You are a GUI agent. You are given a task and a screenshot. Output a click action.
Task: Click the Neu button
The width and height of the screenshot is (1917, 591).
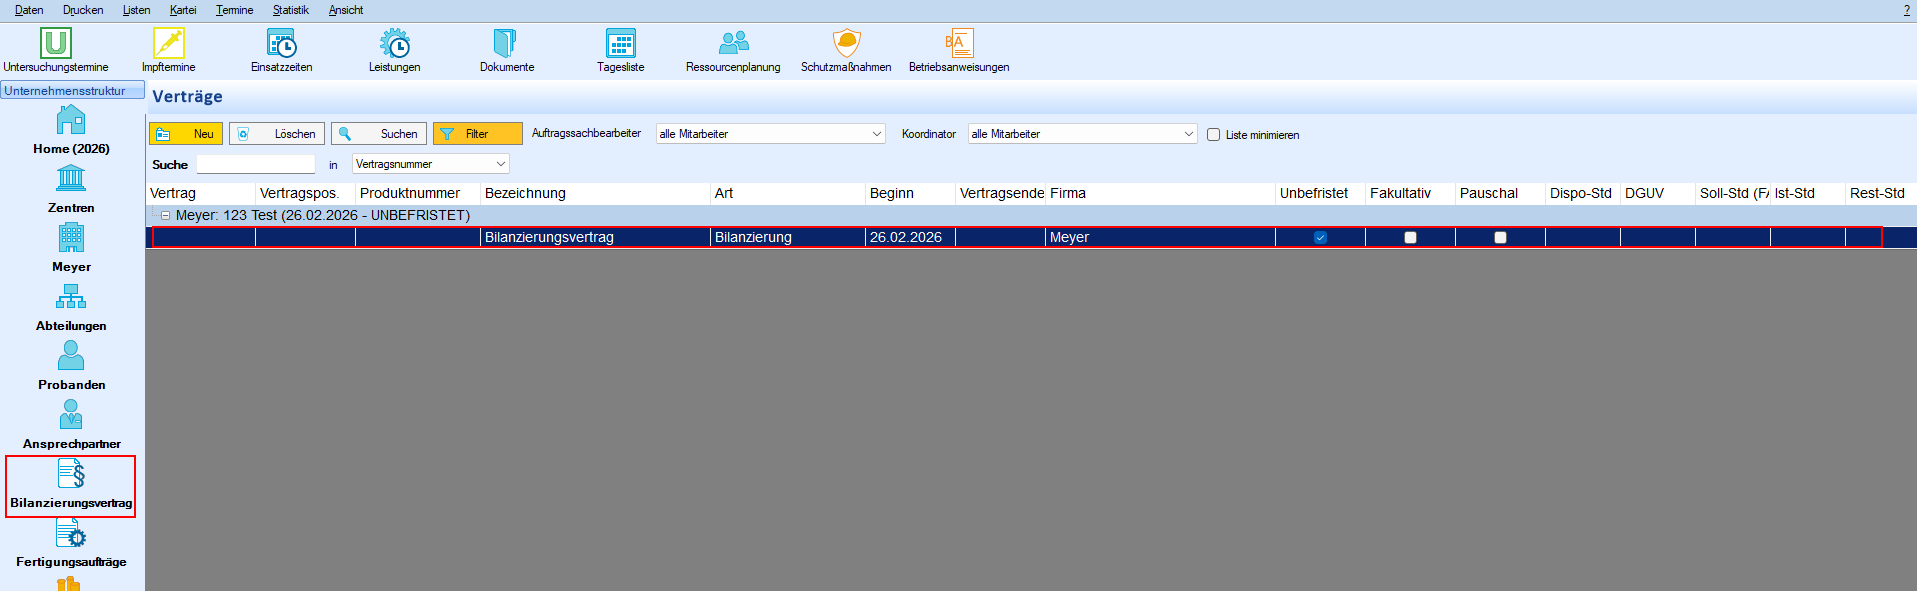tap(186, 134)
